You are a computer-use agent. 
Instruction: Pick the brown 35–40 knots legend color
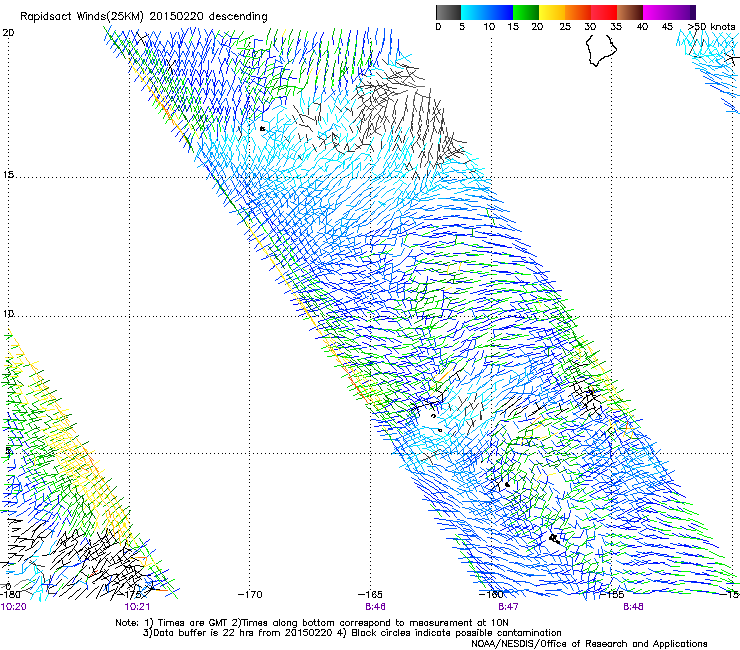click(630, 12)
